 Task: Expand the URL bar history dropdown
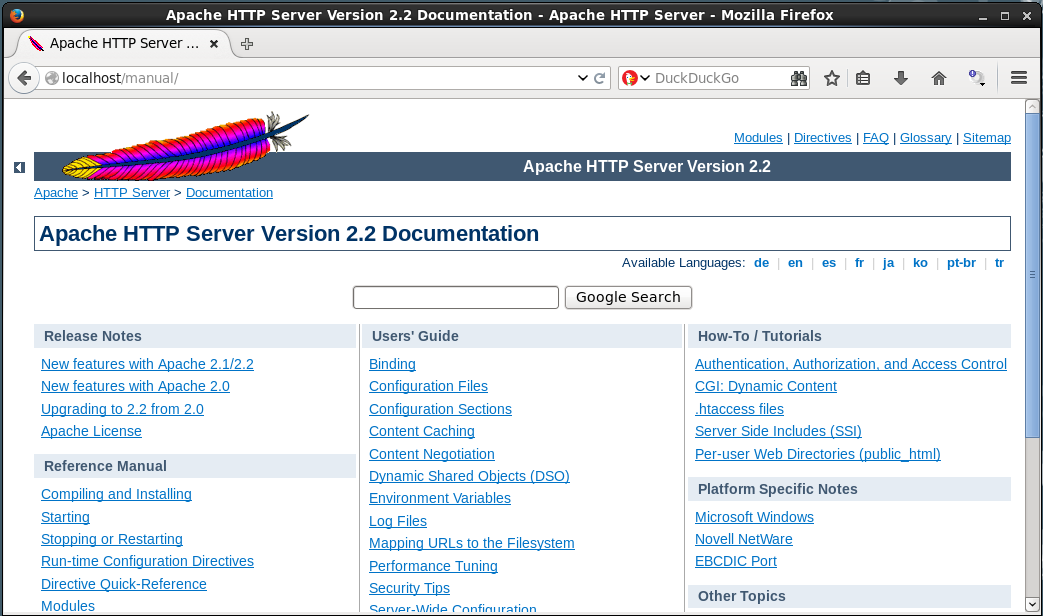[583, 78]
